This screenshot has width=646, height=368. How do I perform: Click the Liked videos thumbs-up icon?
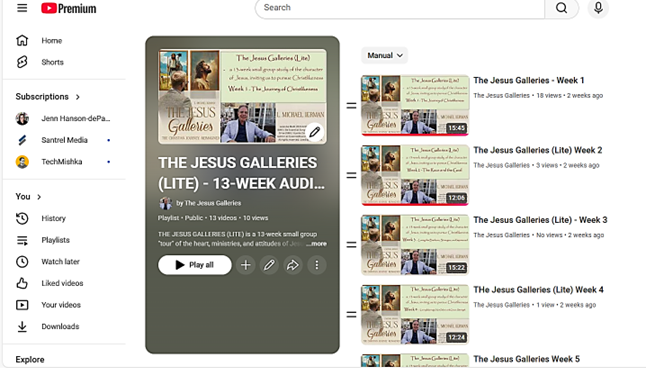point(22,283)
